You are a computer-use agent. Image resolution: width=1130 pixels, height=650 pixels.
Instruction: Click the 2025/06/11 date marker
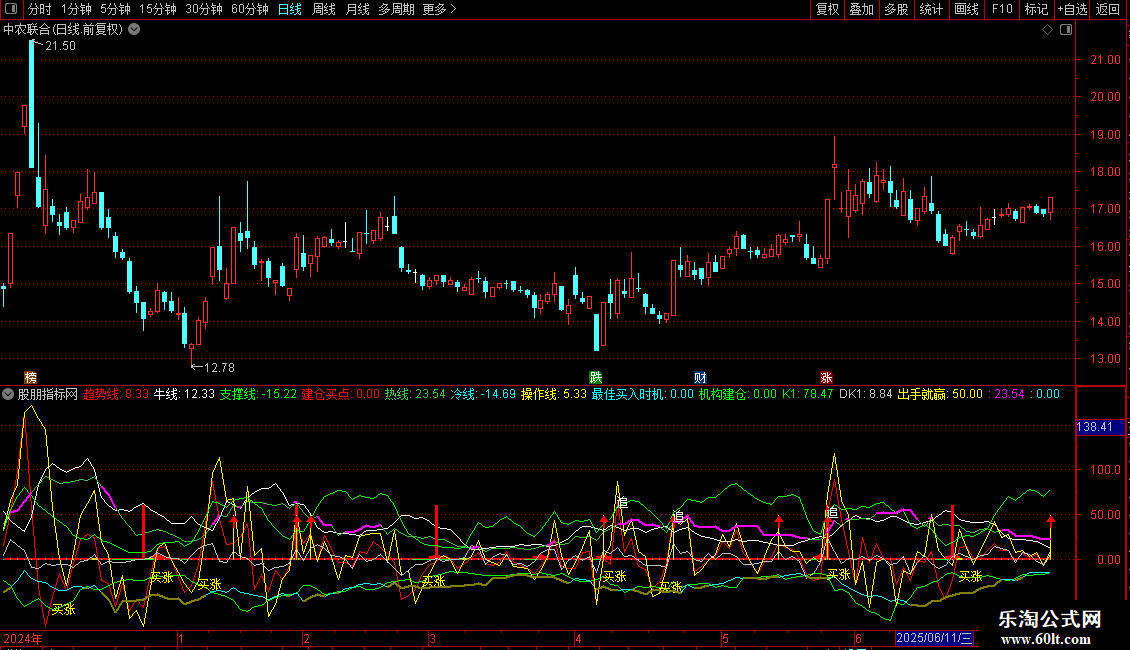coord(935,638)
